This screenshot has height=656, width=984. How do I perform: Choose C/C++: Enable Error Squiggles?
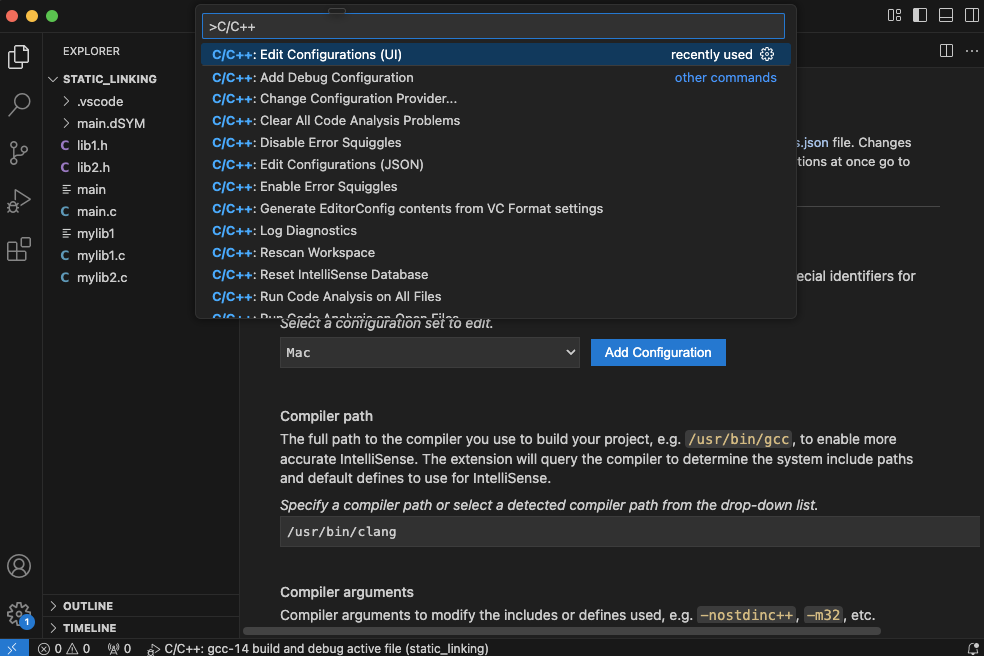(x=495, y=186)
